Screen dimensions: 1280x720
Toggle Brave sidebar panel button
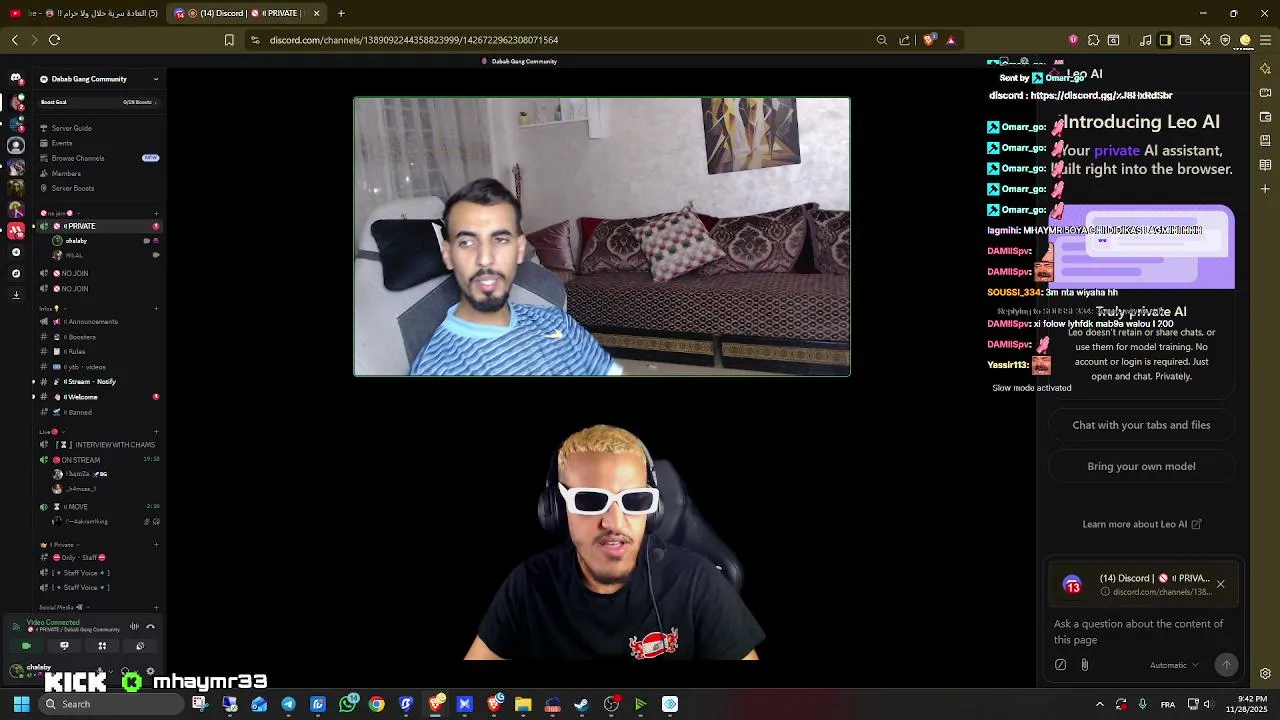(x=1165, y=40)
